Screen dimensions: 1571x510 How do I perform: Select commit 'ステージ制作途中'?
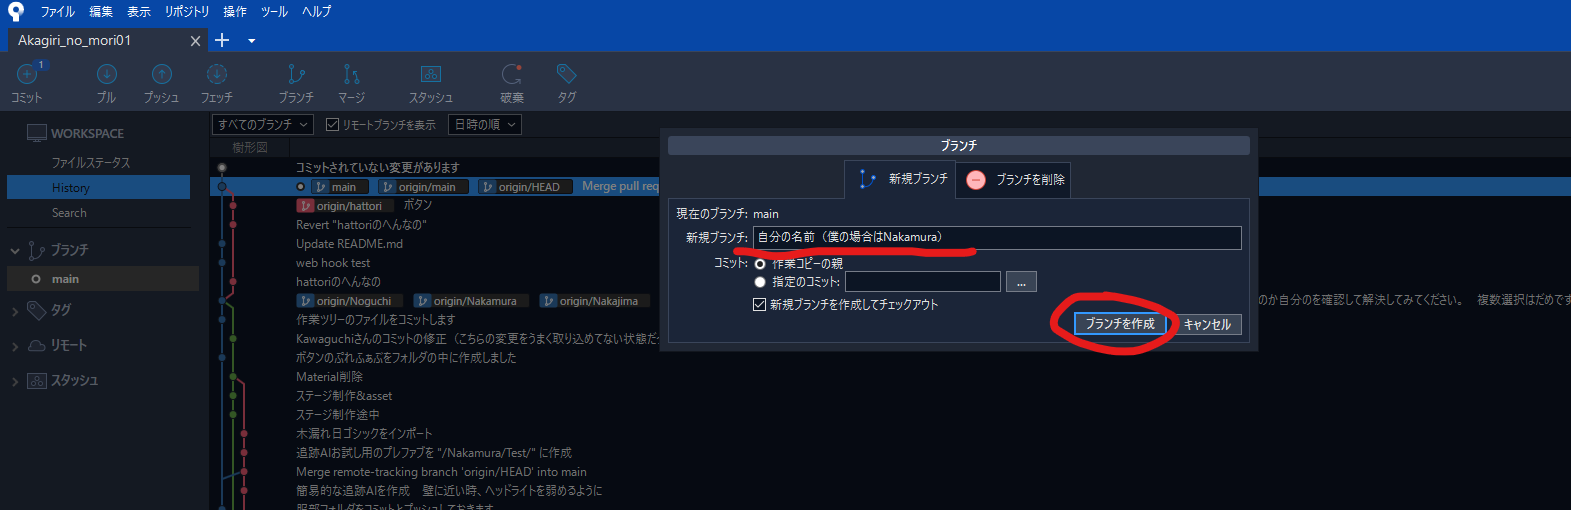pyautogui.click(x=337, y=415)
